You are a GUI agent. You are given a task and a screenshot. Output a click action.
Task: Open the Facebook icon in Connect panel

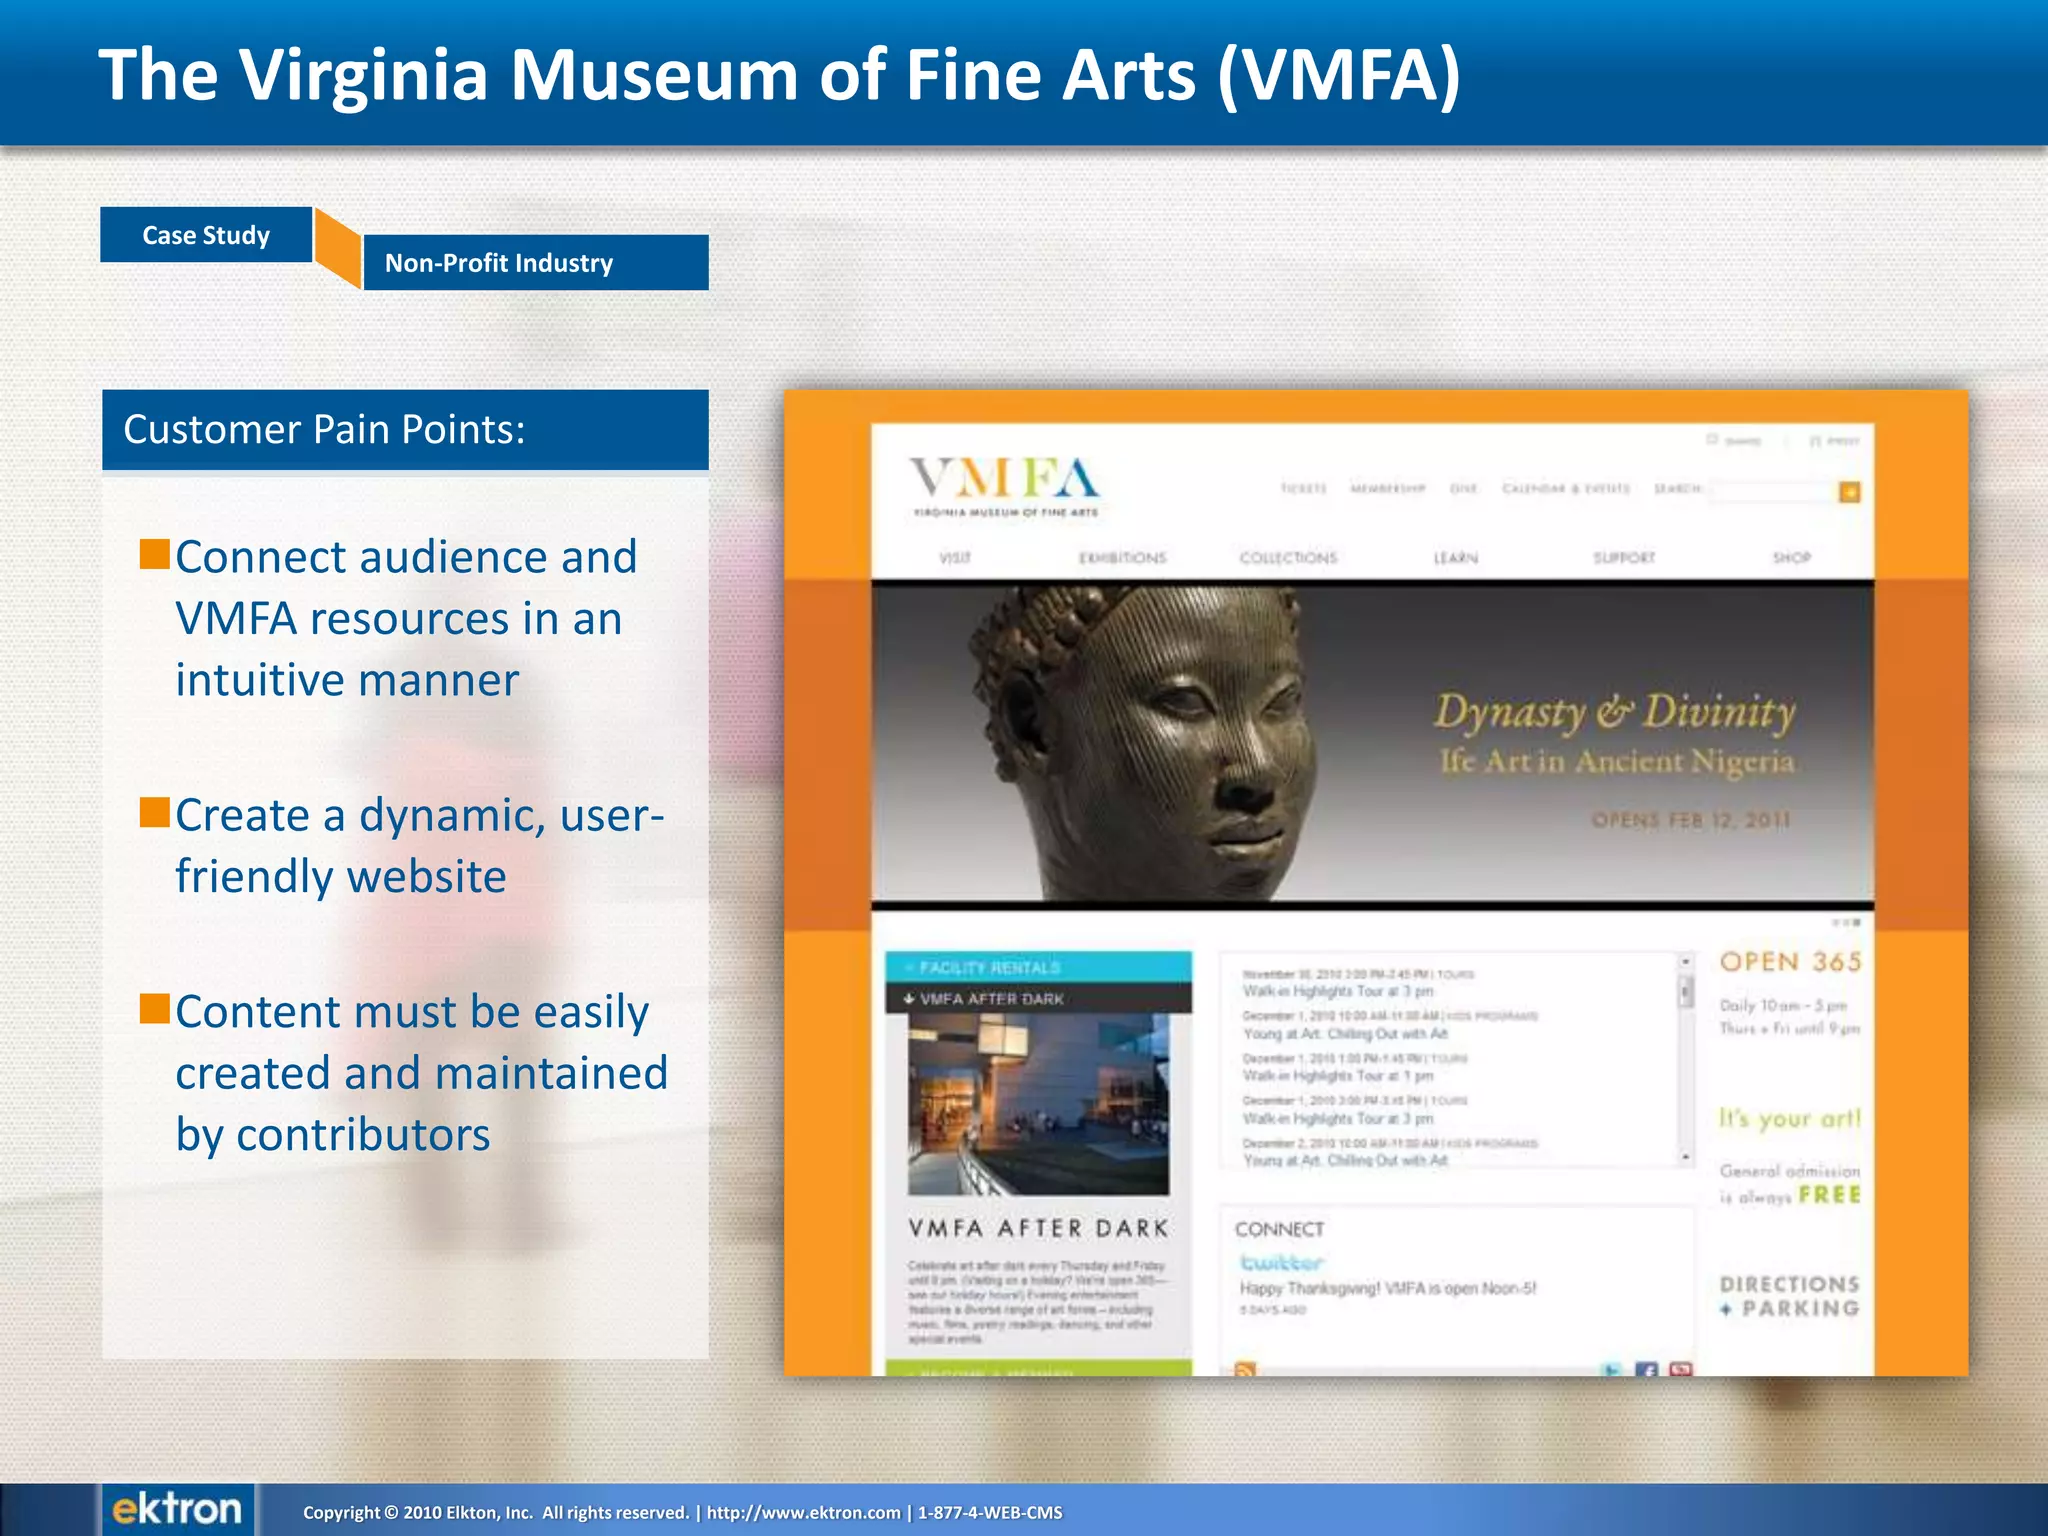coord(1646,1370)
